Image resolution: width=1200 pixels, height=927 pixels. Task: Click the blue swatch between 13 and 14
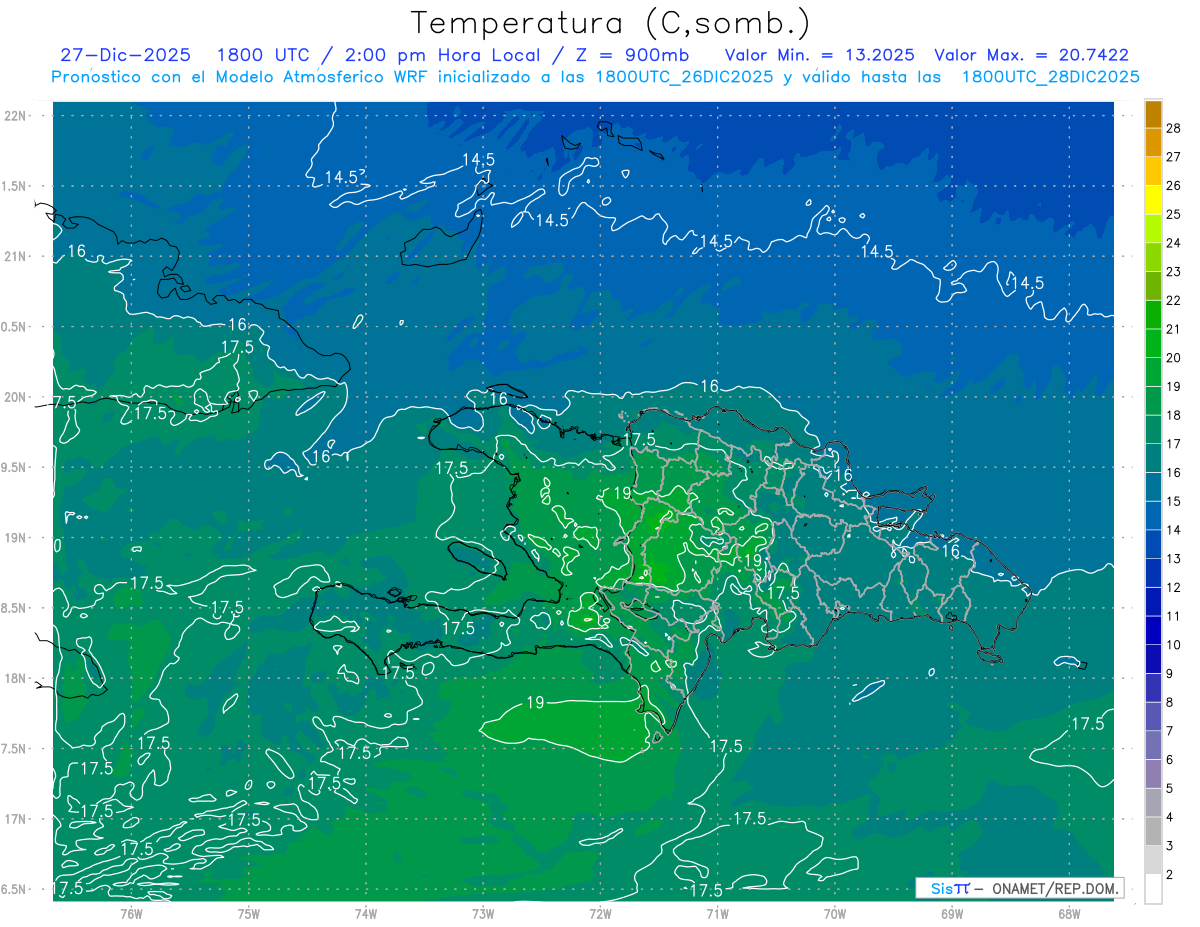[x=1153, y=544]
